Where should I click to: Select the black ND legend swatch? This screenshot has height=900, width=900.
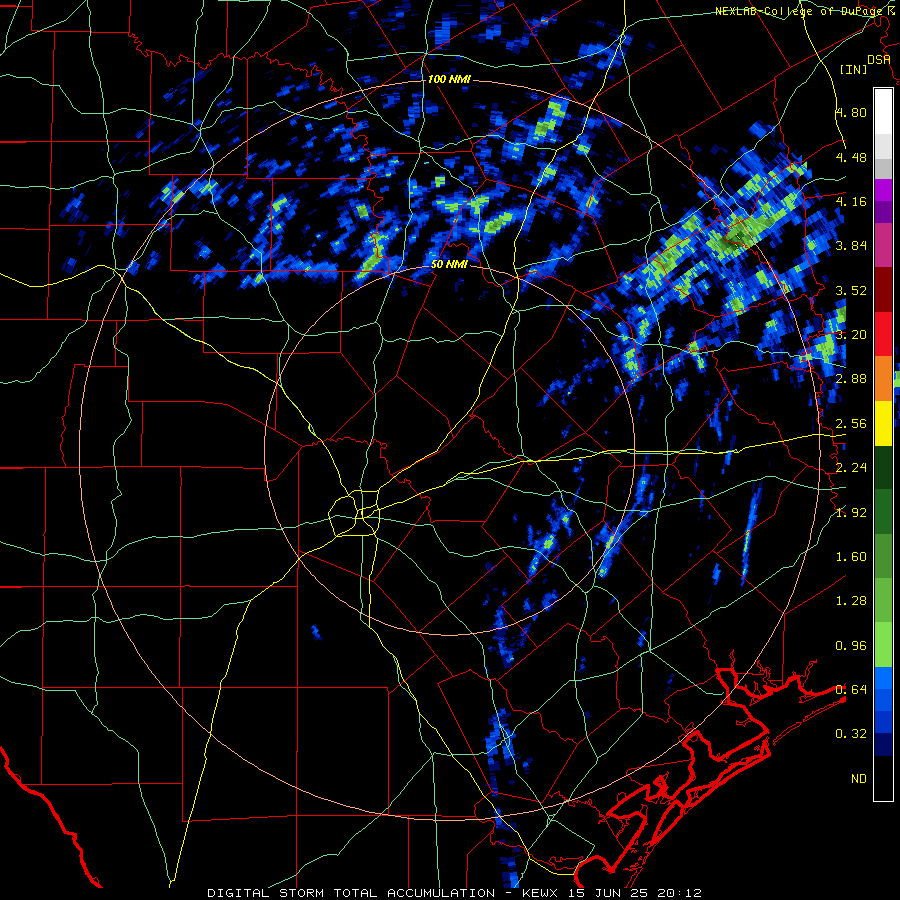(x=883, y=778)
